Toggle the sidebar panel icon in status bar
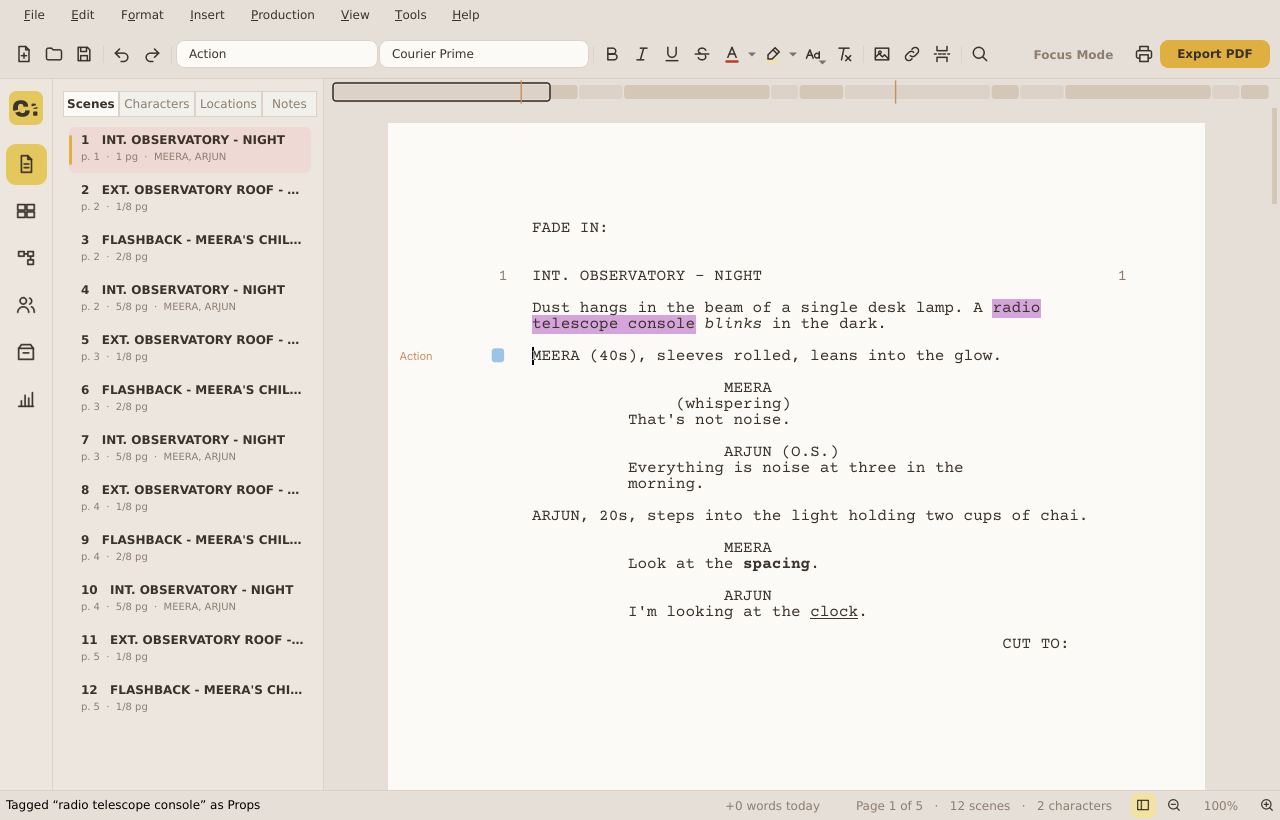This screenshot has height=820, width=1280. click(x=1143, y=805)
